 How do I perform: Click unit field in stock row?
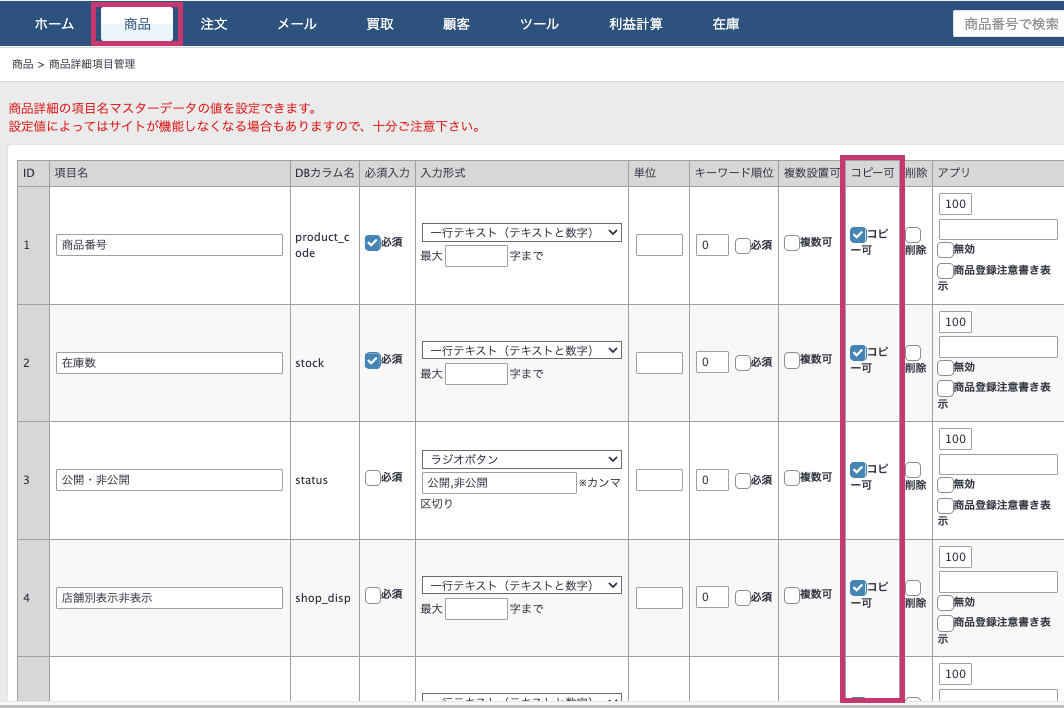(659, 362)
